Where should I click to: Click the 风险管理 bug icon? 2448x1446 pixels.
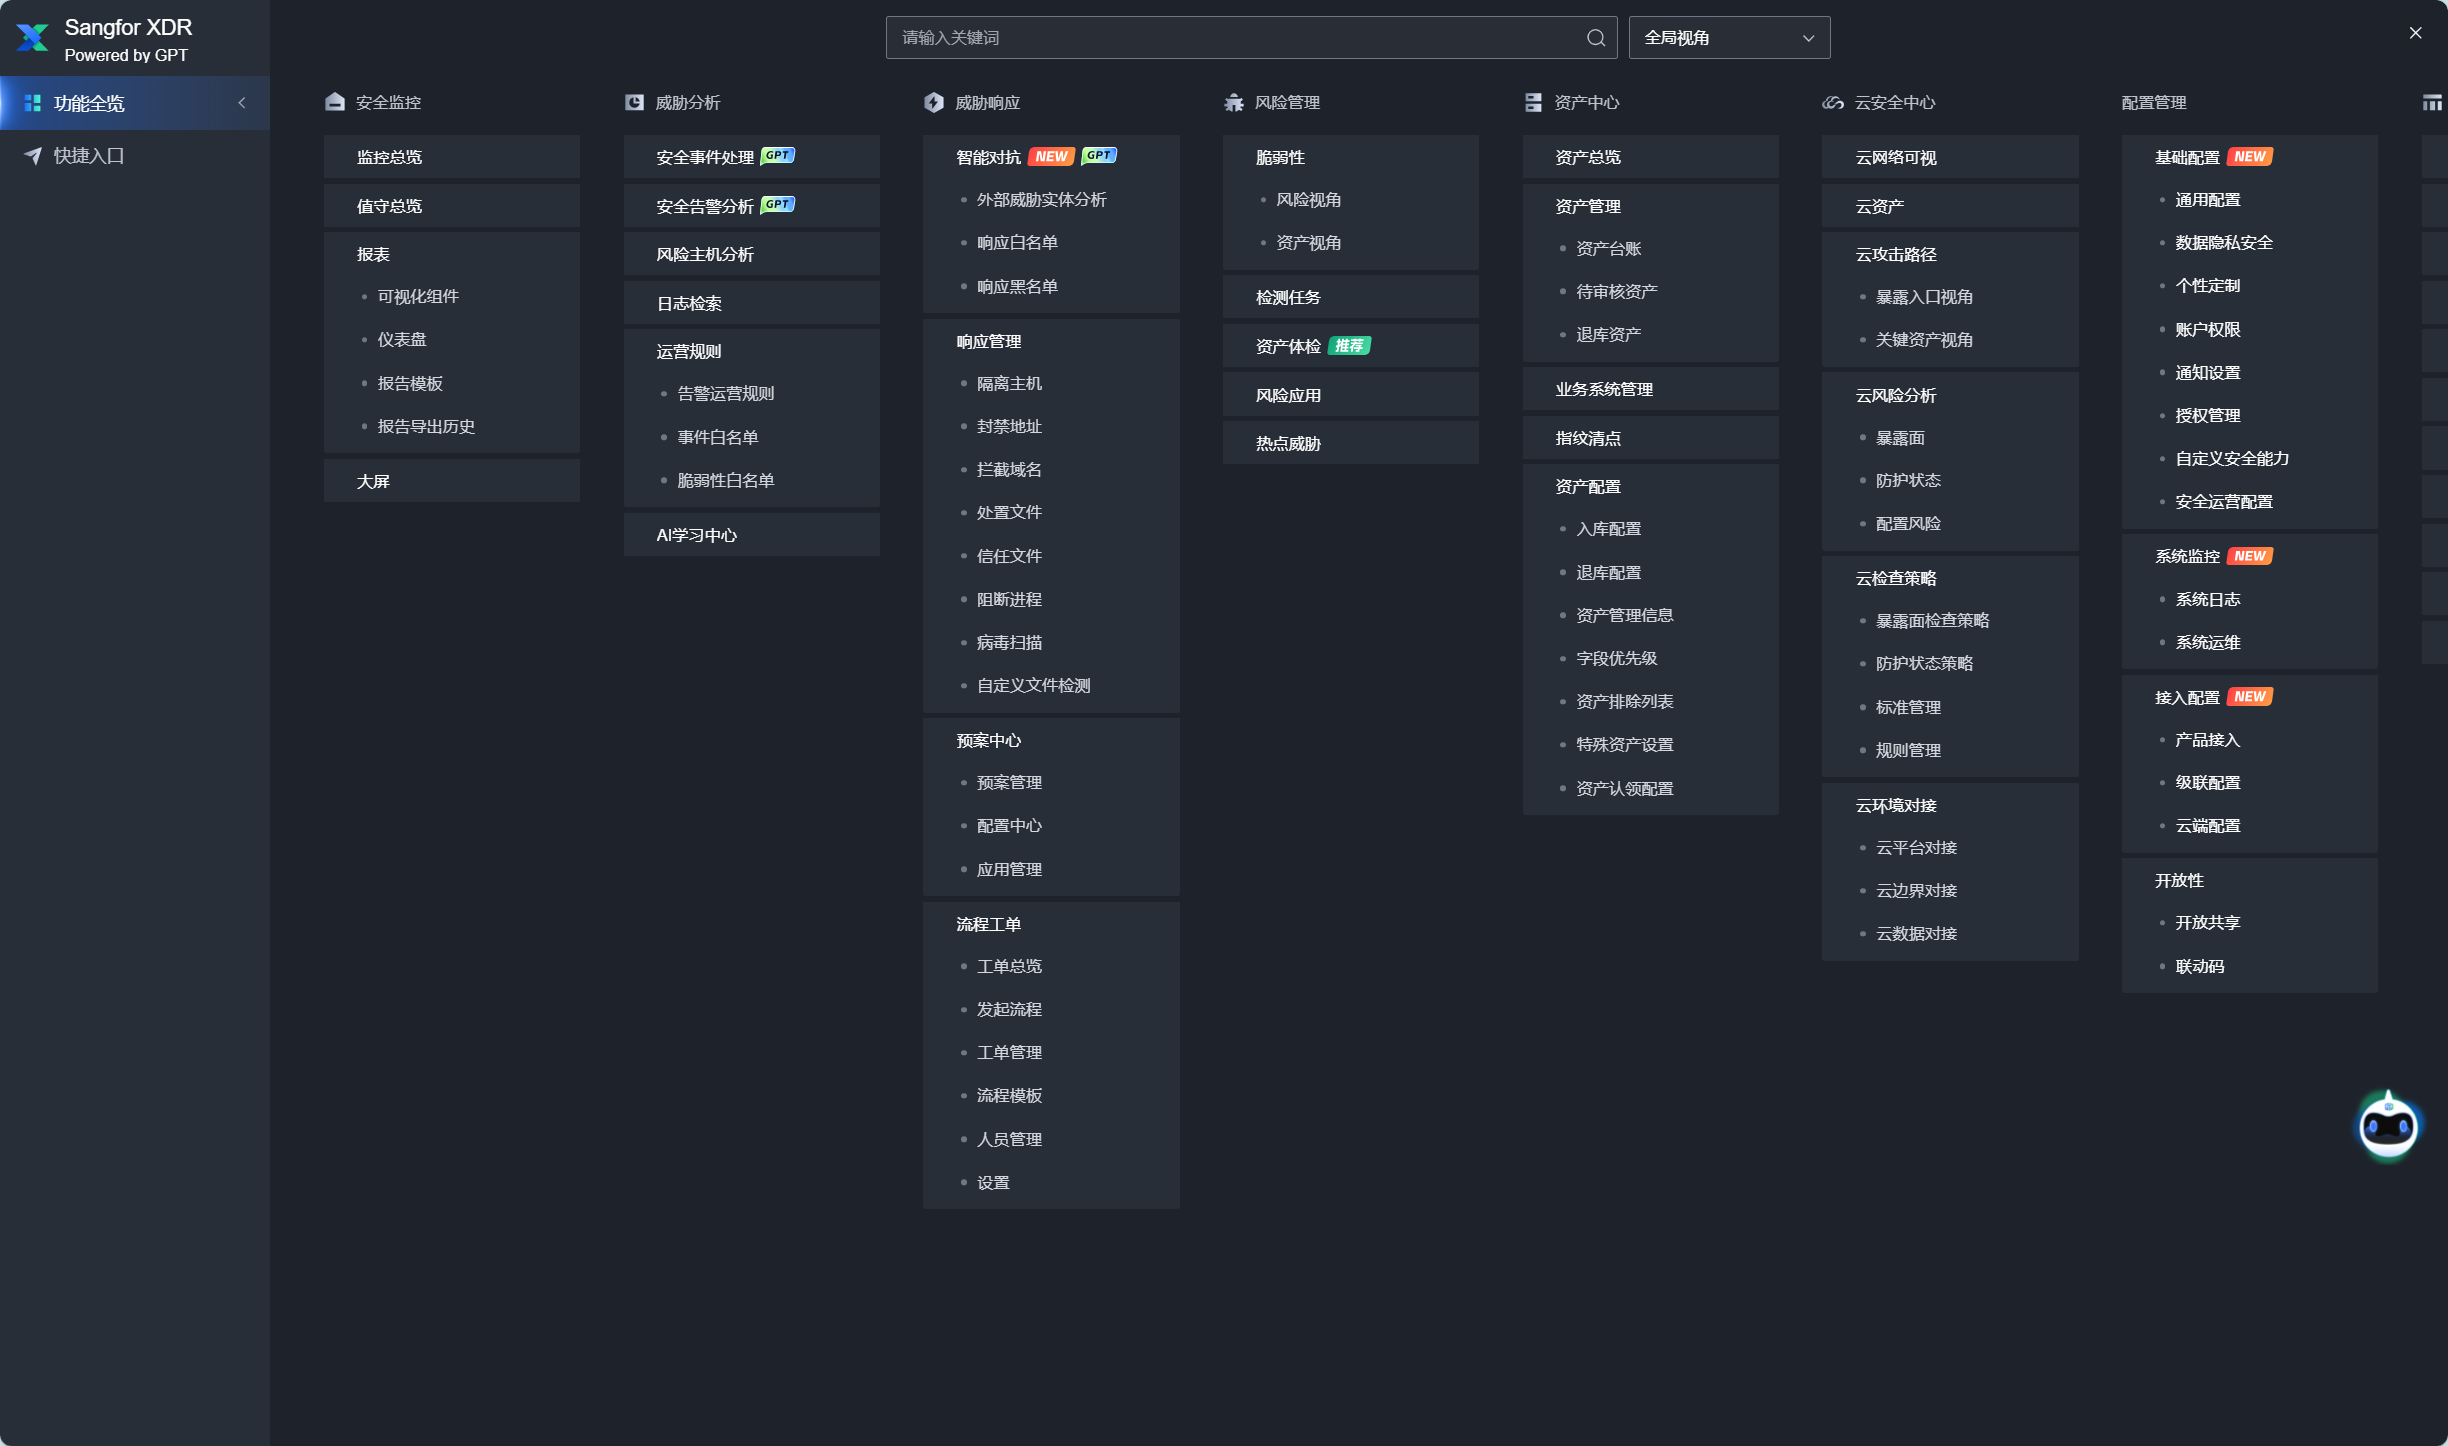[x=1234, y=102]
